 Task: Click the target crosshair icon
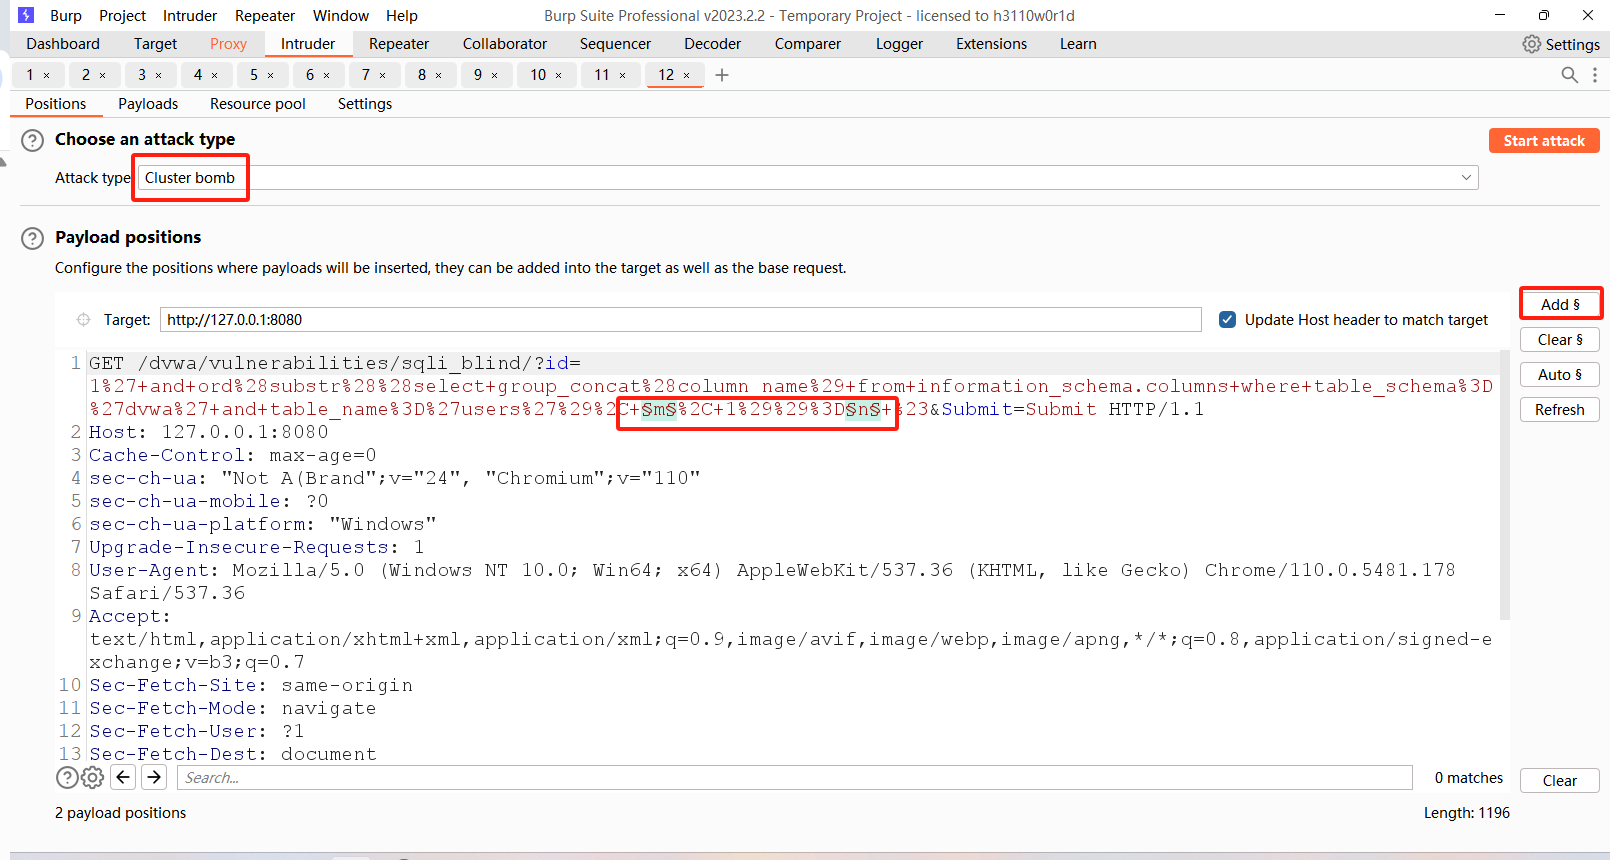pyautogui.click(x=83, y=320)
